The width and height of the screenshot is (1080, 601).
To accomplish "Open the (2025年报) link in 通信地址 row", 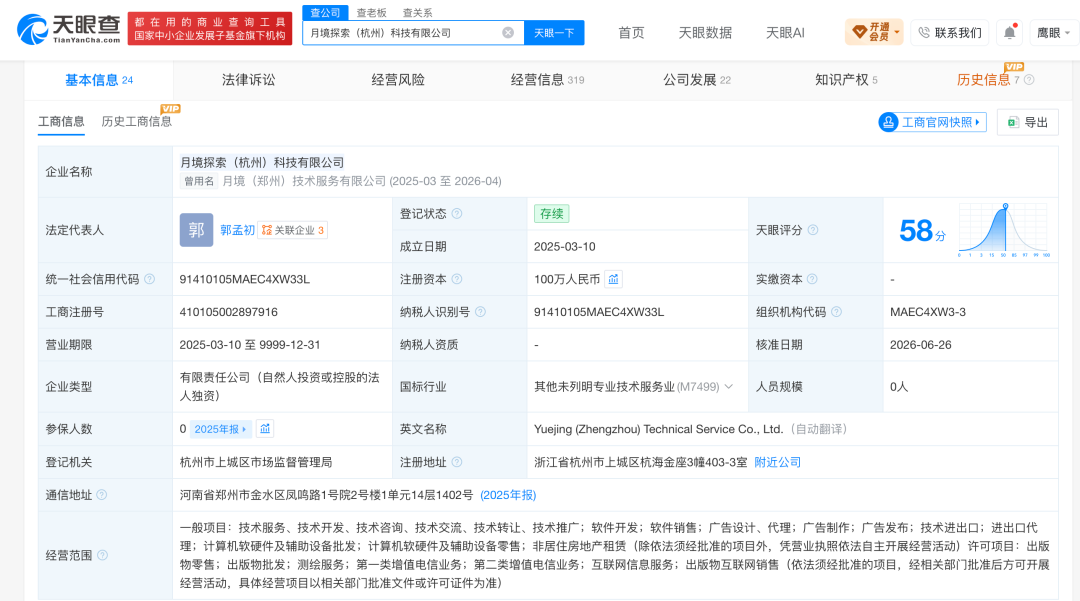I will point(508,495).
